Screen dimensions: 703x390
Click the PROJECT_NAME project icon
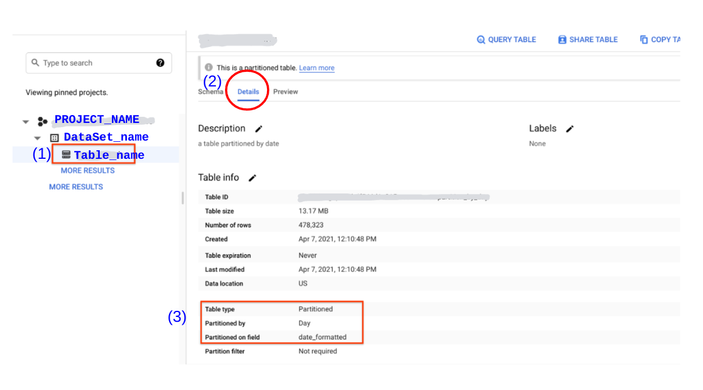tap(43, 121)
